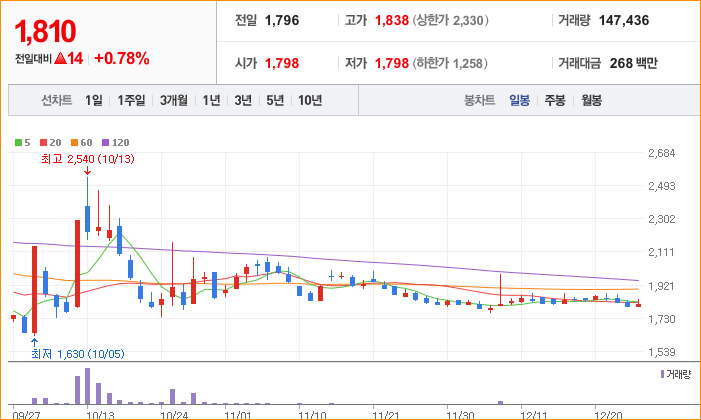Click the 1,921 price axis label
Viewport: 701px width, 420px height.
tap(662, 285)
